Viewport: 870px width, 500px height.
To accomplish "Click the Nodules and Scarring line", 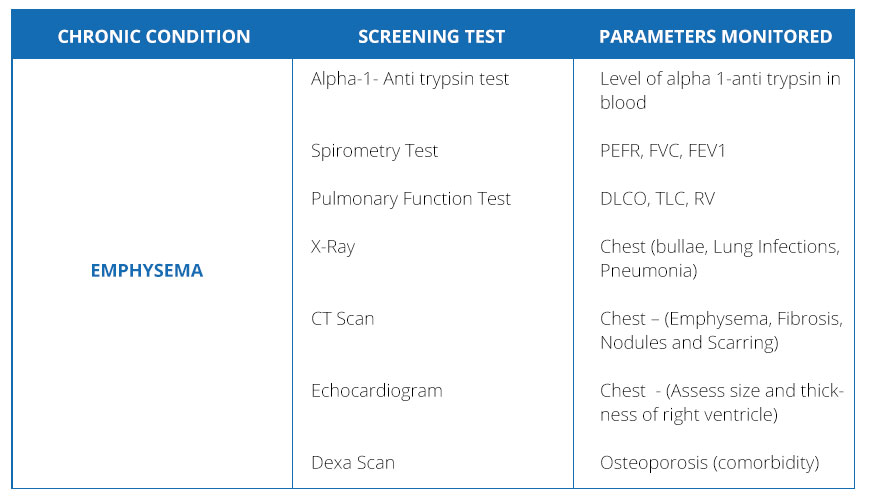I will 689,343.
